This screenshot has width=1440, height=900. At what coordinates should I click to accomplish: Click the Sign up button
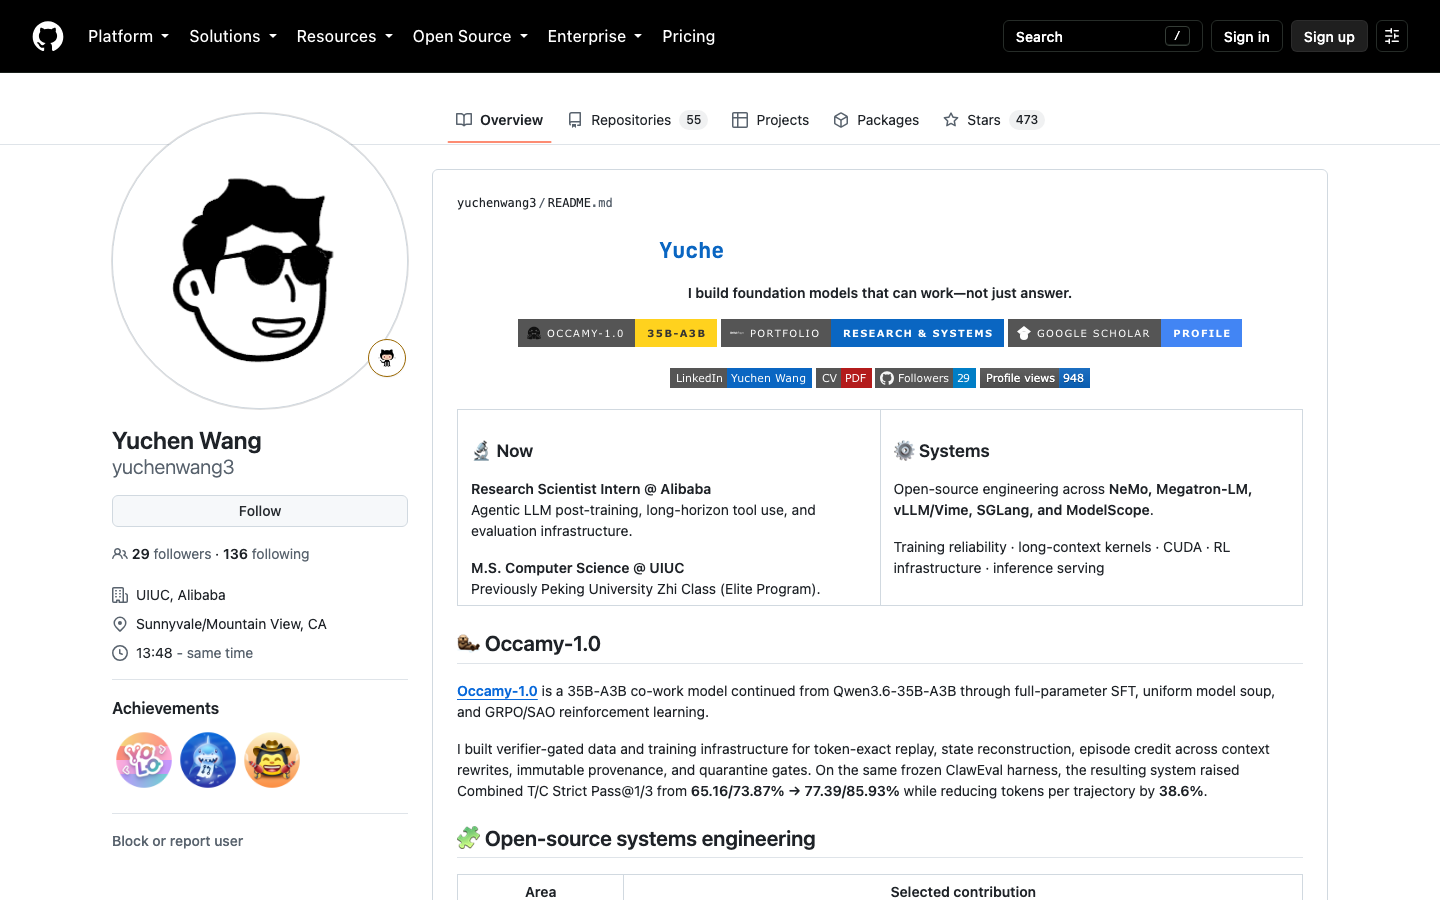[x=1329, y=36]
